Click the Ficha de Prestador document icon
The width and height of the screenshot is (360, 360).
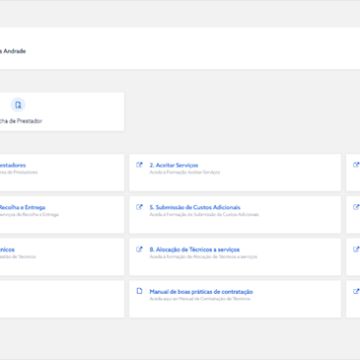(18, 105)
